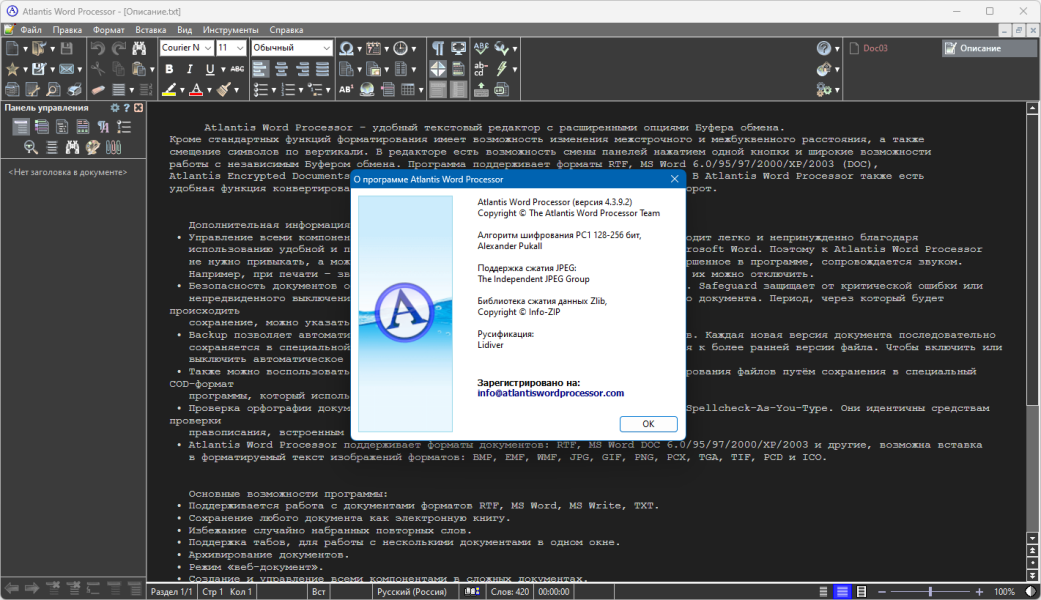Click OK in the About dialog
1041x600 pixels.
coord(648,423)
